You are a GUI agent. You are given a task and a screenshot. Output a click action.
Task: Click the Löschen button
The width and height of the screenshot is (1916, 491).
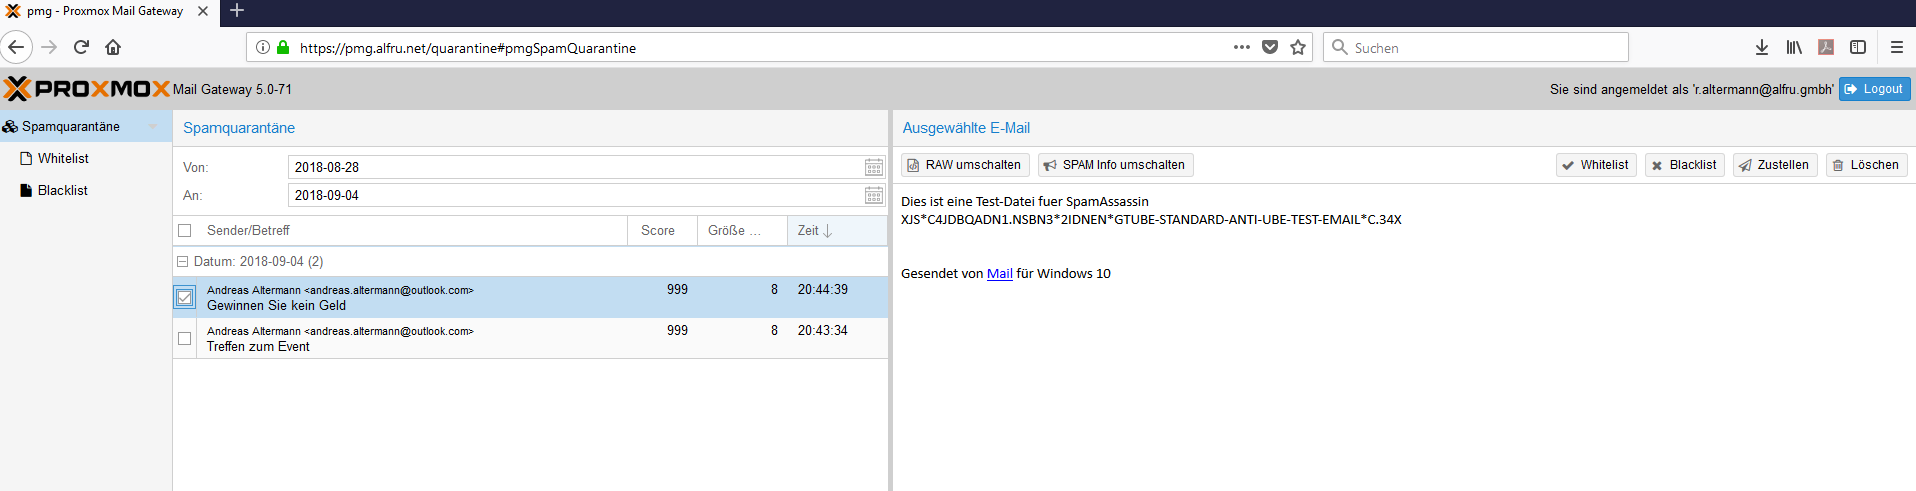click(x=1866, y=165)
